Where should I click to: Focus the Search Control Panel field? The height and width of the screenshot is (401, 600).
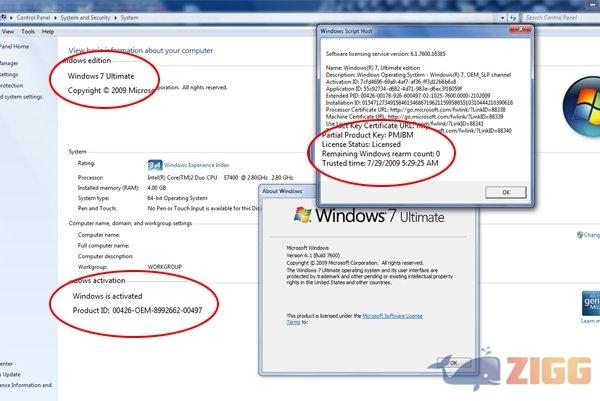[x=561, y=18]
